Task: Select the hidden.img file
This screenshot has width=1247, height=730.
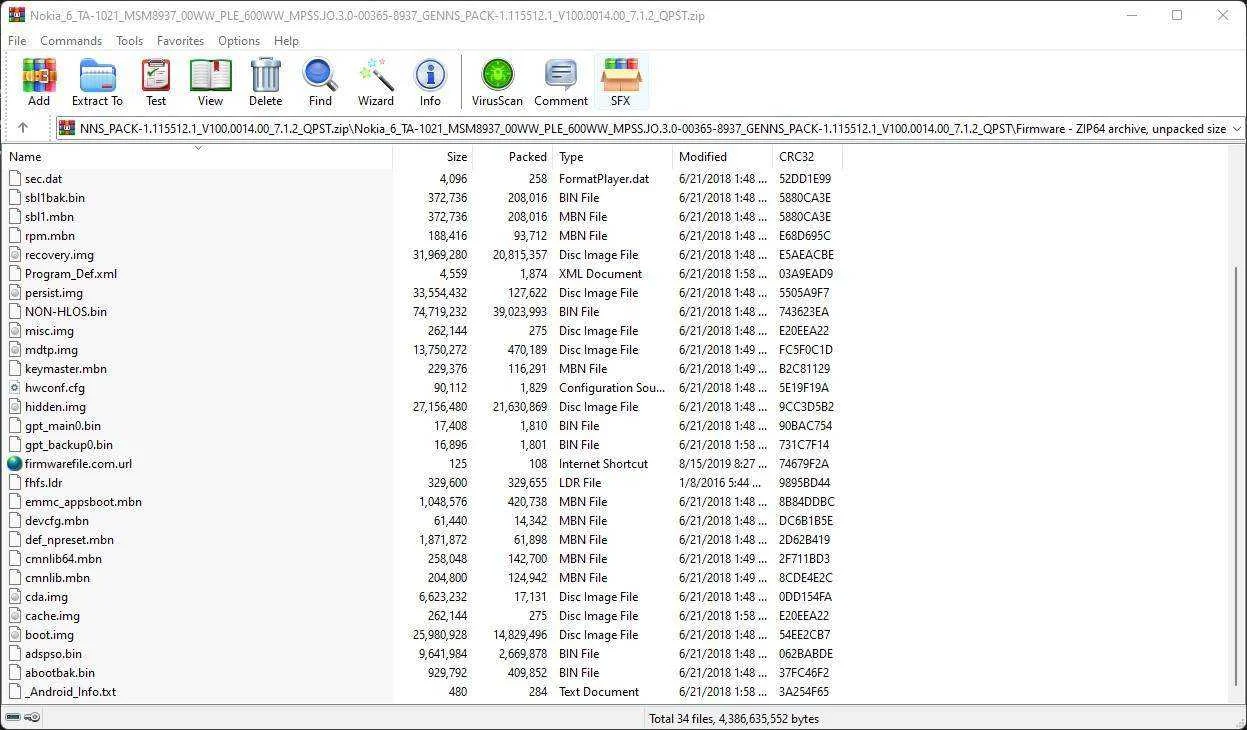Action: click(55, 407)
